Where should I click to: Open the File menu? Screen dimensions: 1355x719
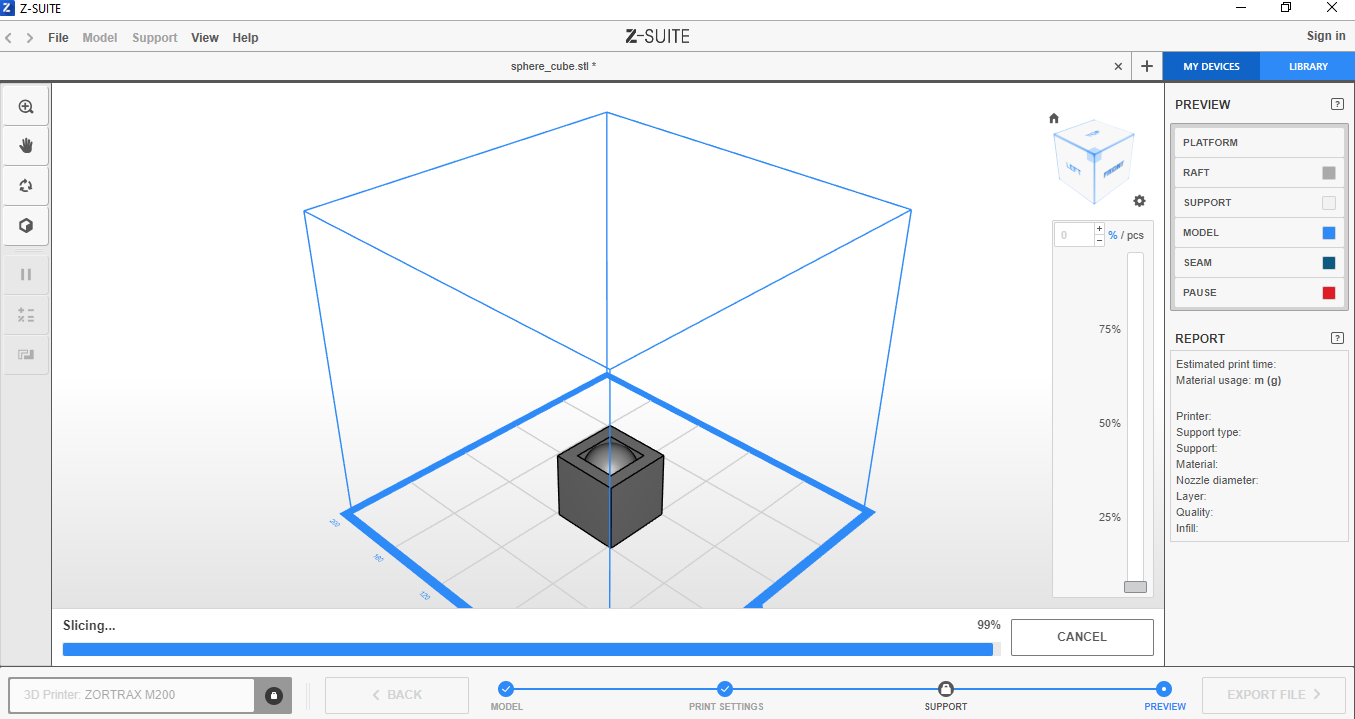(58, 38)
